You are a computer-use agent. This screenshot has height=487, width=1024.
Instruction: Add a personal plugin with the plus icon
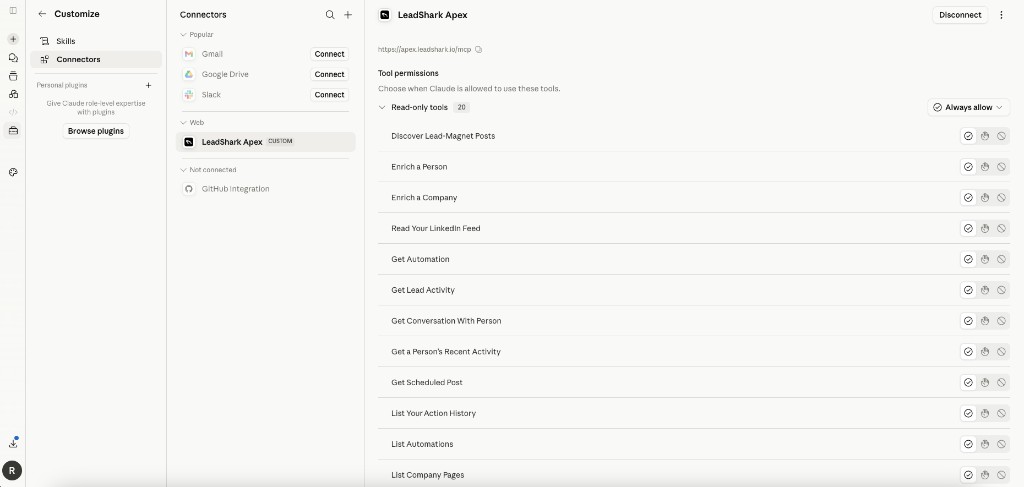point(148,86)
